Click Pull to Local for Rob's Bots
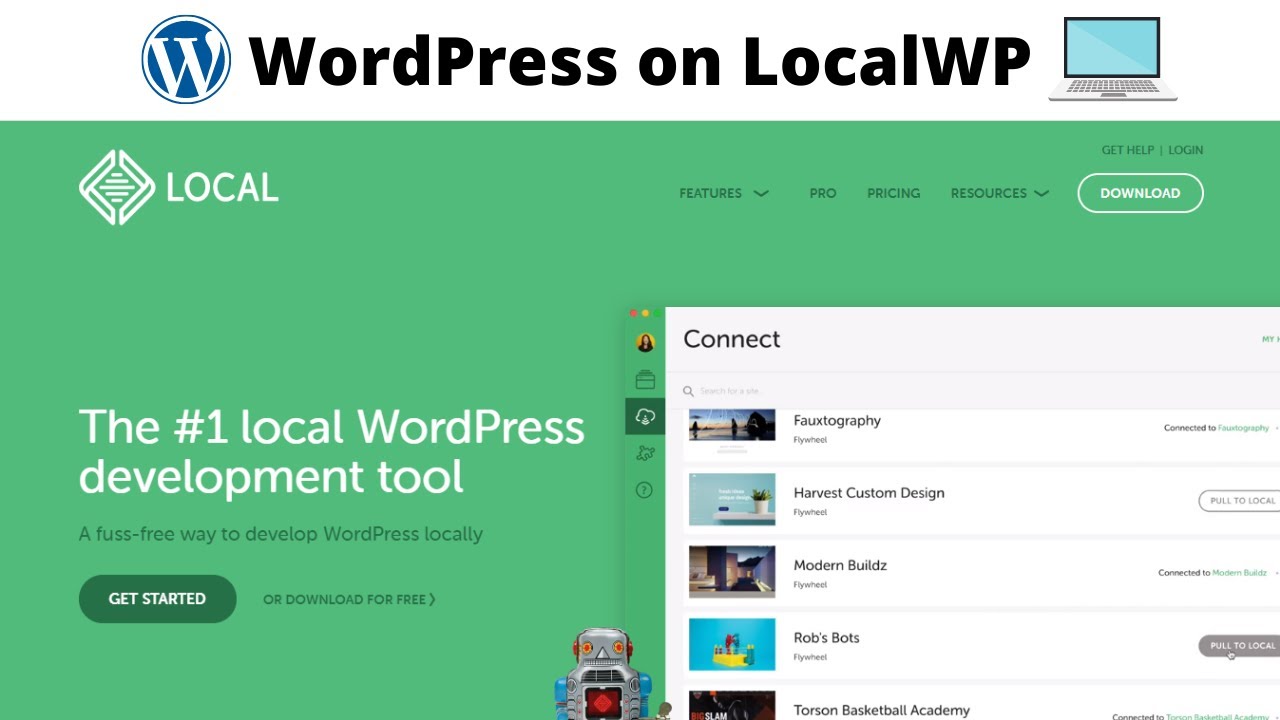 (x=1241, y=645)
